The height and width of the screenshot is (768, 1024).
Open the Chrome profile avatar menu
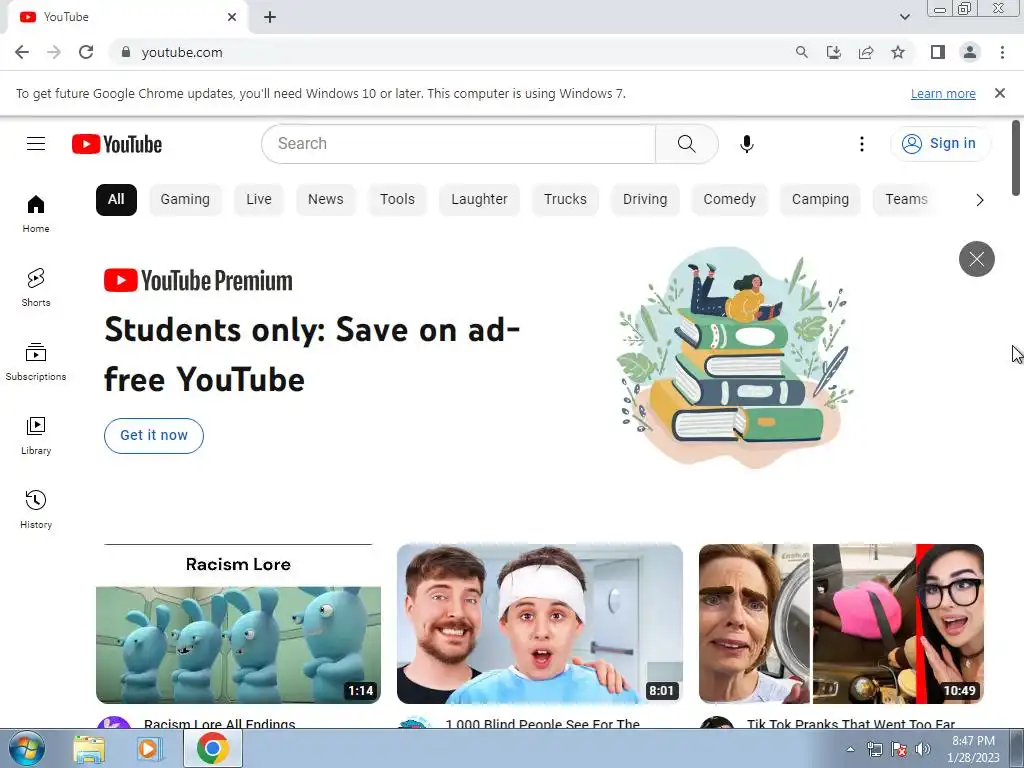coord(970,52)
